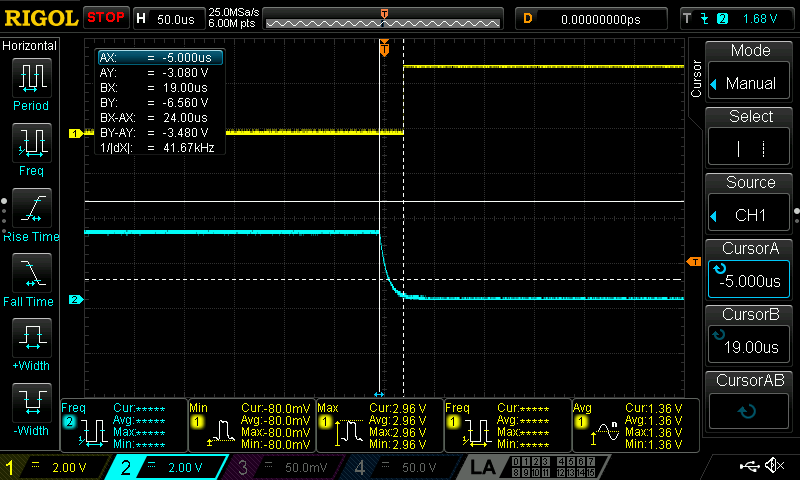Viewport: 800px width, 480px height.
Task: Open the CursorAB menu item
Action: coord(750,399)
